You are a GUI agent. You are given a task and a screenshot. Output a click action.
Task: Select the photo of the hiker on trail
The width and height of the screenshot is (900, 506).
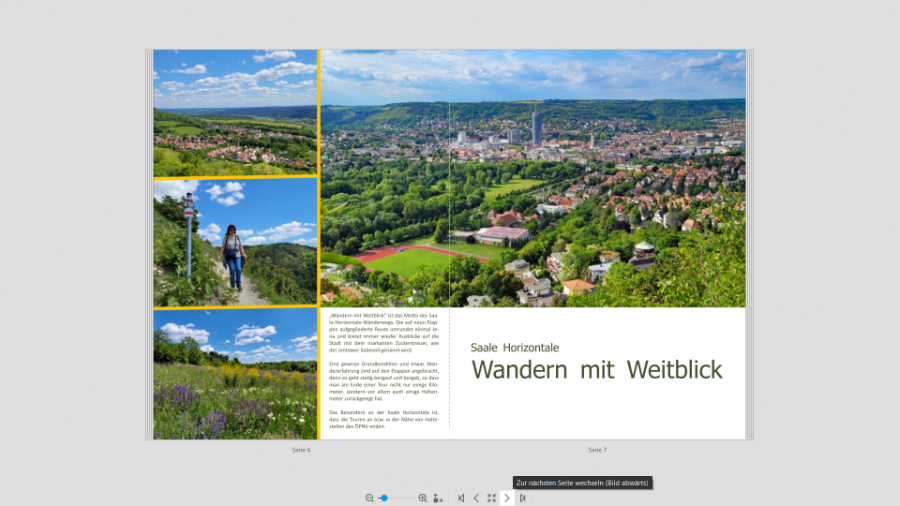coord(235,243)
